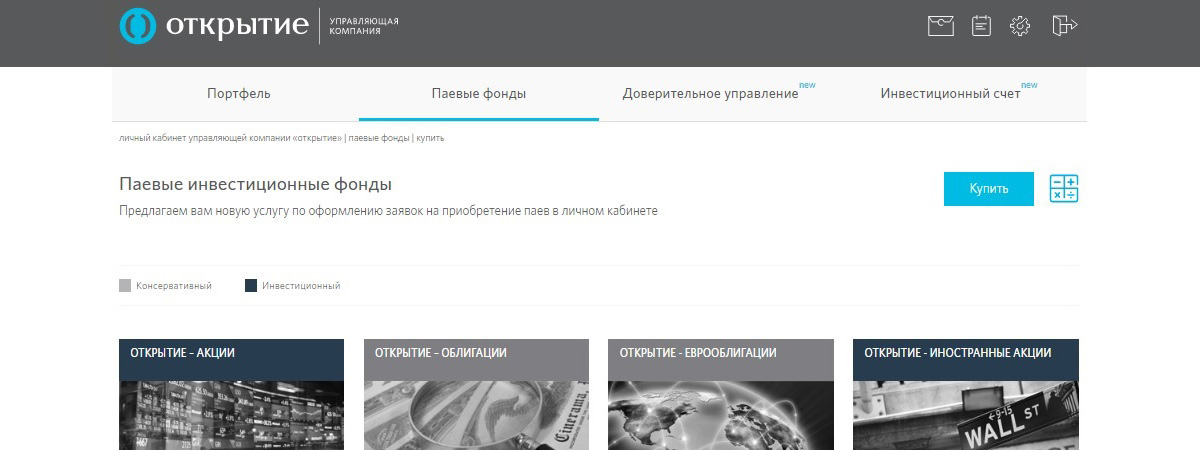
Task: Click the Паевые инвестиционные фонды heading
Action: pyautogui.click(x=255, y=185)
